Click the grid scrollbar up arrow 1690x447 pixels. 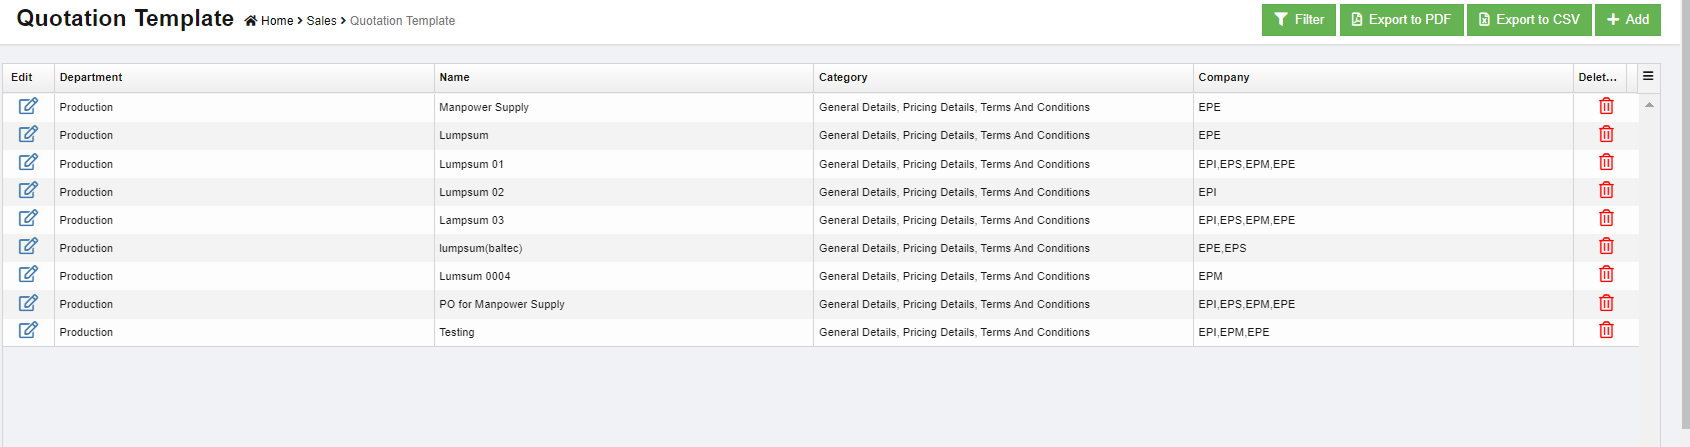[1649, 105]
